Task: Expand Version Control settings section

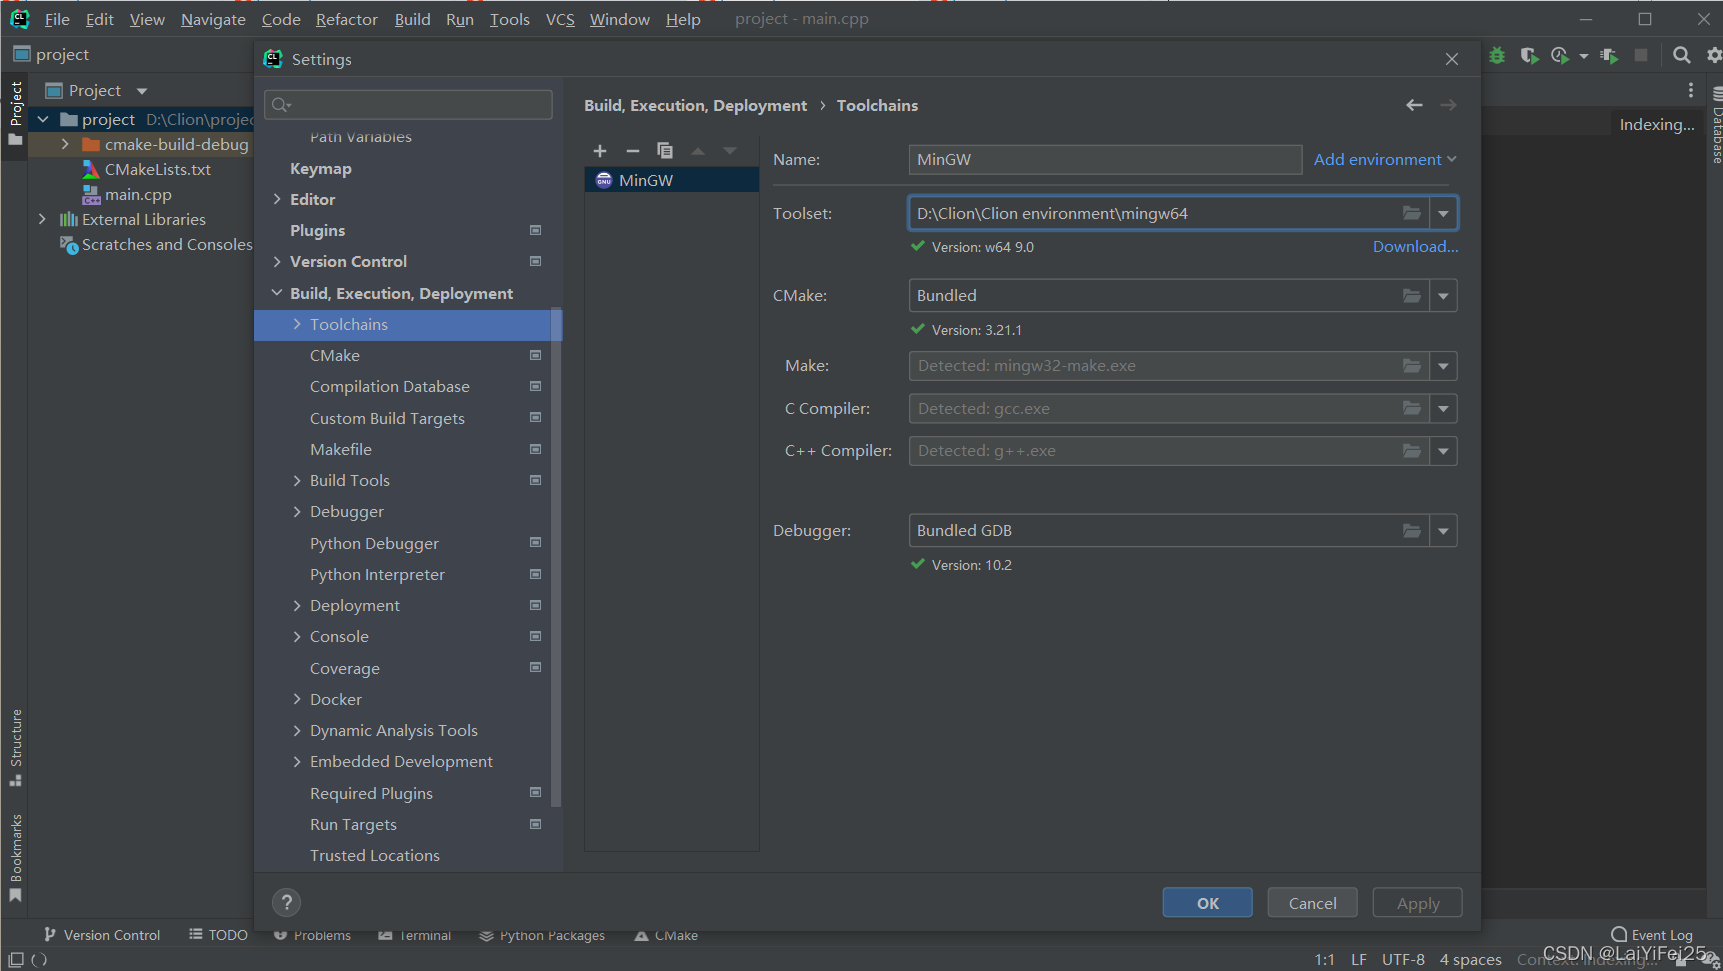Action: click(277, 262)
